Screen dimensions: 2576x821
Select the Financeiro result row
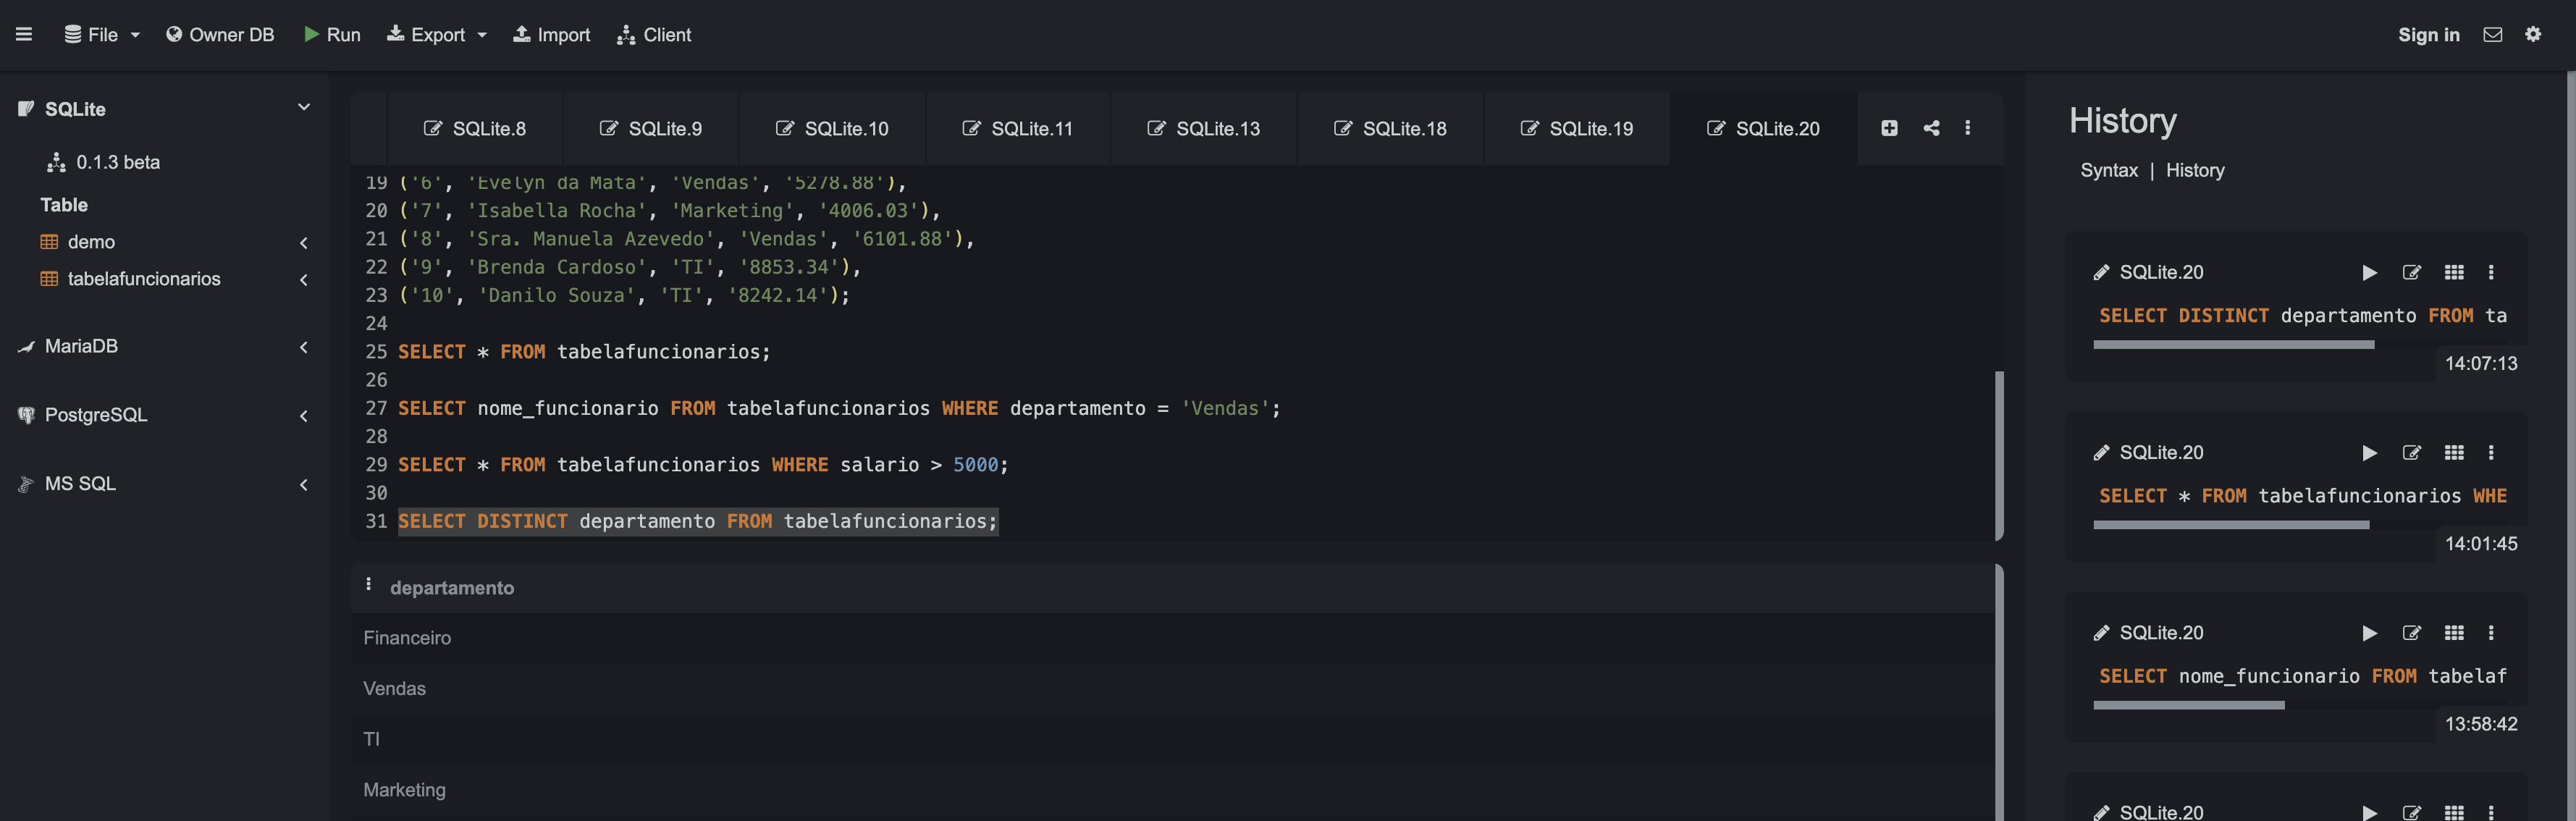coord(1172,638)
